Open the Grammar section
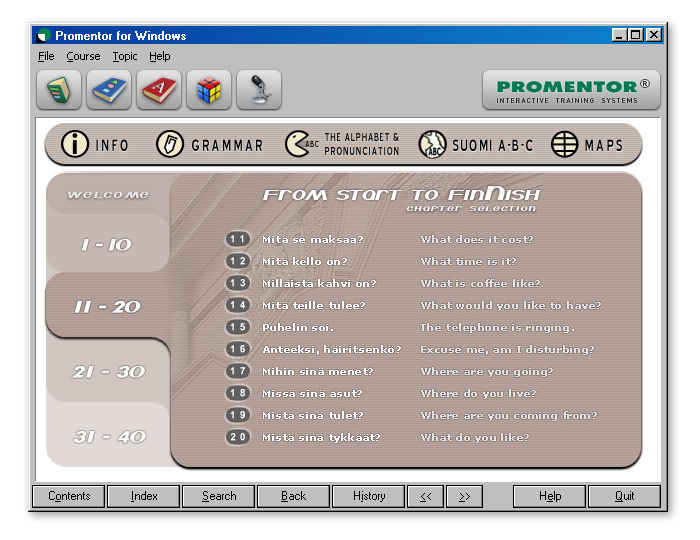The width and height of the screenshot is (700, 540). (210, 145)
